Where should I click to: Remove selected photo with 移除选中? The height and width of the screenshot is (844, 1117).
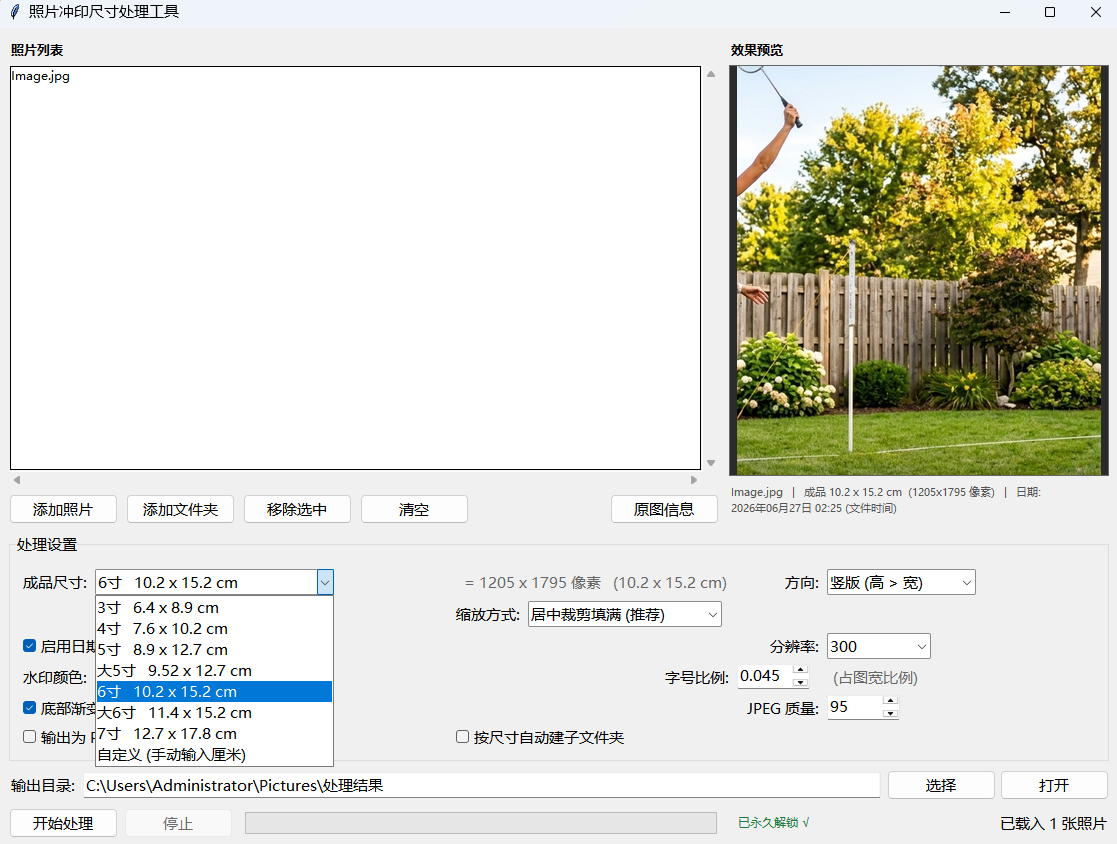tap(297, 509)
